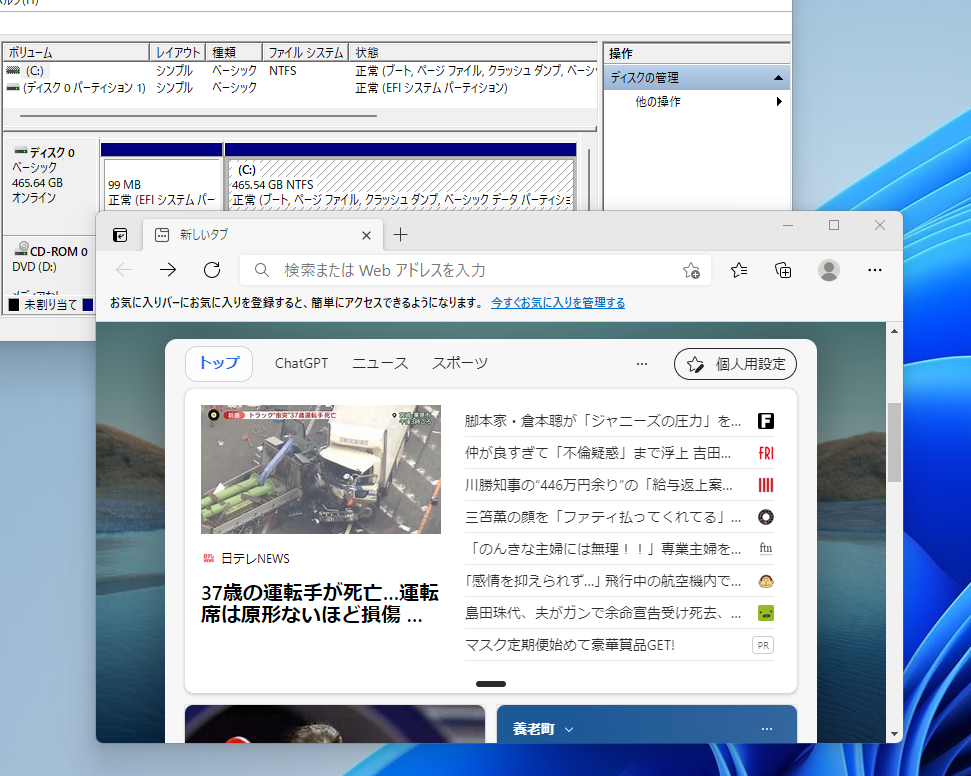Viewport: 971px width, 776px height.
Task: Switch to the スポーツ feed tab
Action: pyautogui.click(x=459, y=364)
